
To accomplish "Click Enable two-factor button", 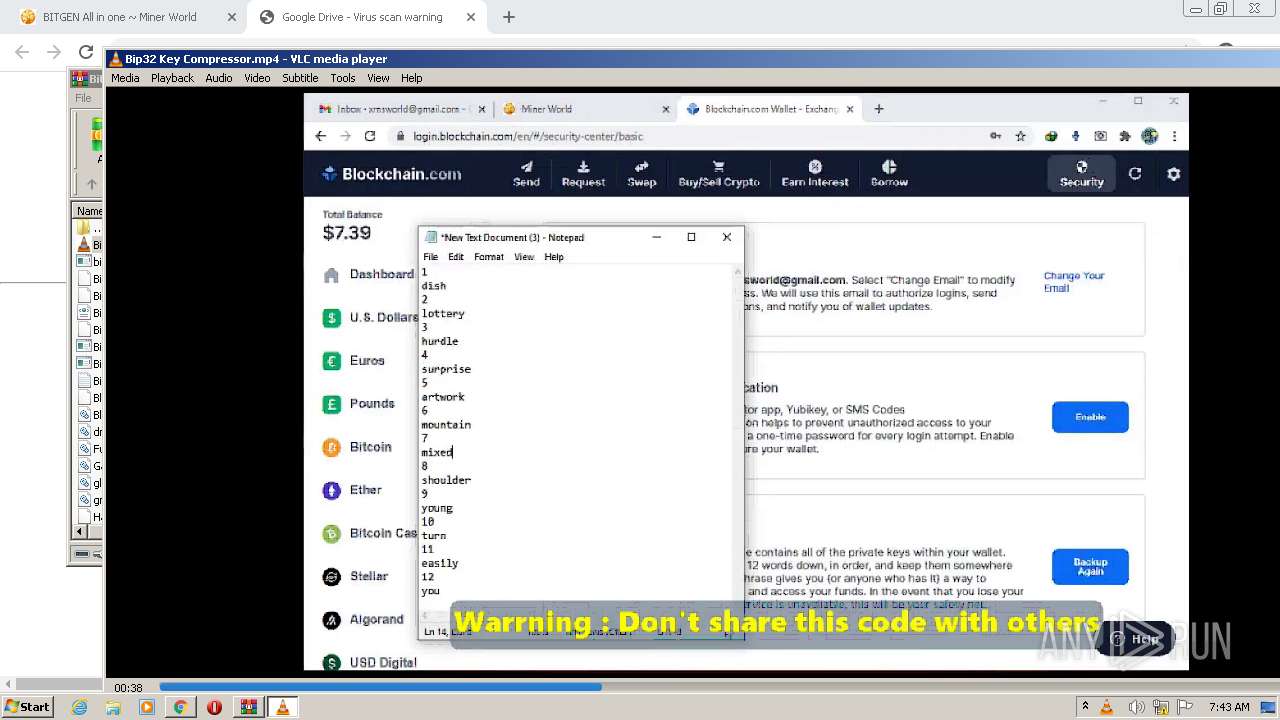I will tap(1090, 417).
